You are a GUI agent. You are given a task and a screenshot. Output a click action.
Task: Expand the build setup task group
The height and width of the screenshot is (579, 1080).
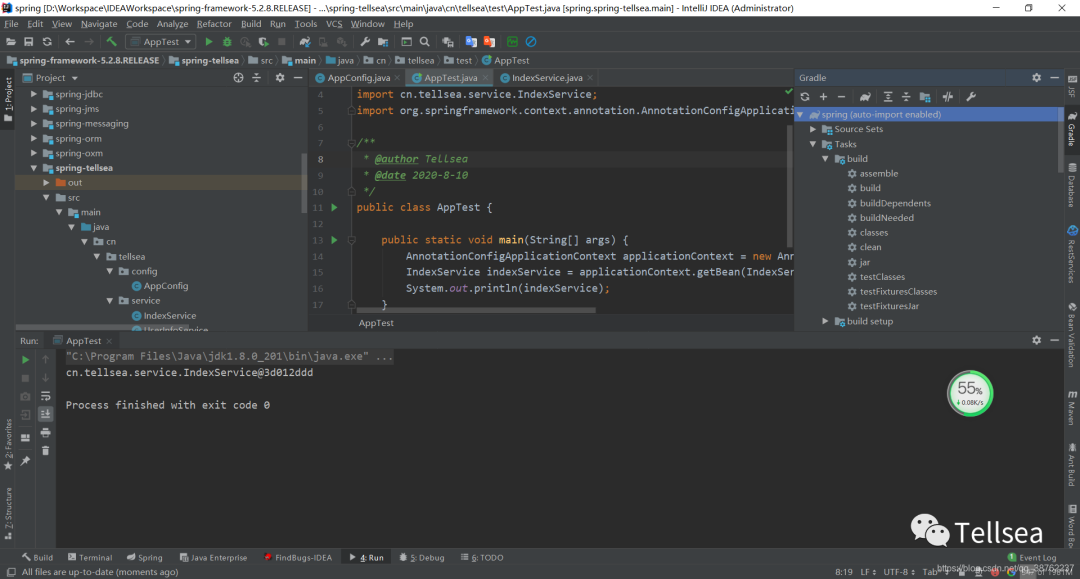[x=826, y=321]
